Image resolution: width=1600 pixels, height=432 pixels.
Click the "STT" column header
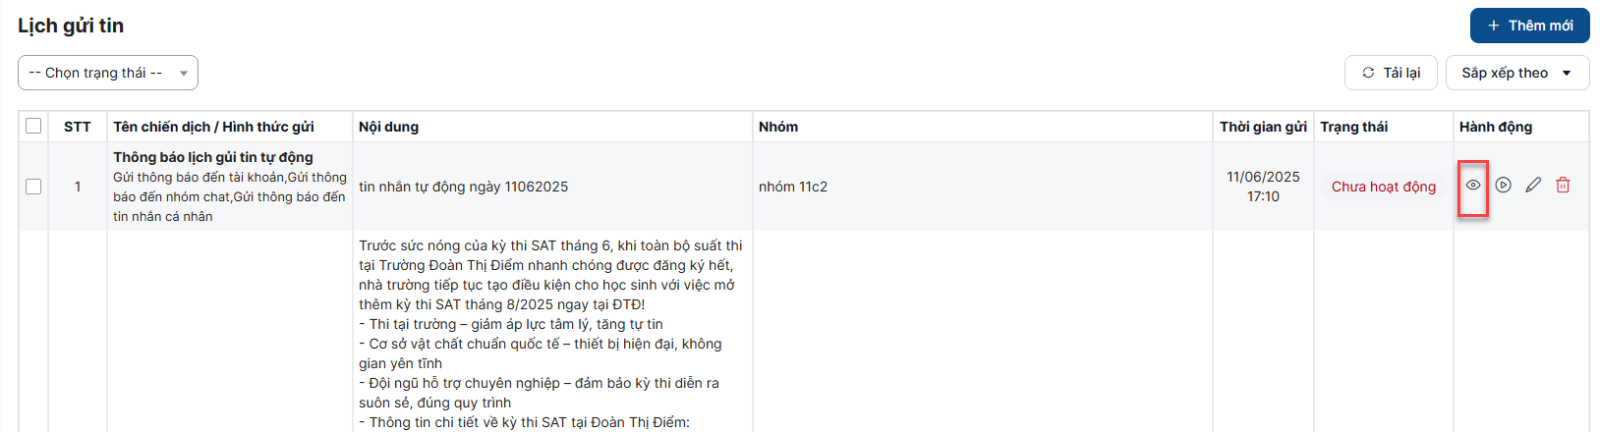tap(77, 127)
